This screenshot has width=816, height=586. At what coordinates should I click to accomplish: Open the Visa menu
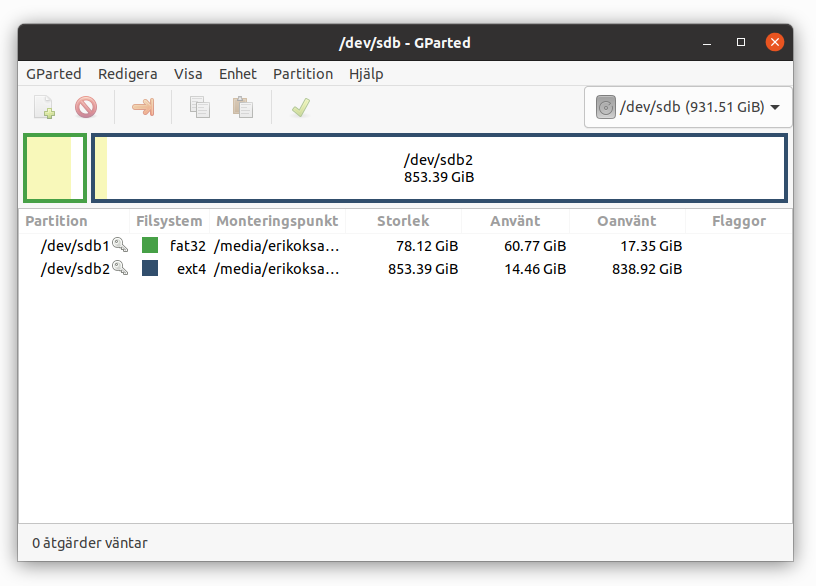[188, 74]
